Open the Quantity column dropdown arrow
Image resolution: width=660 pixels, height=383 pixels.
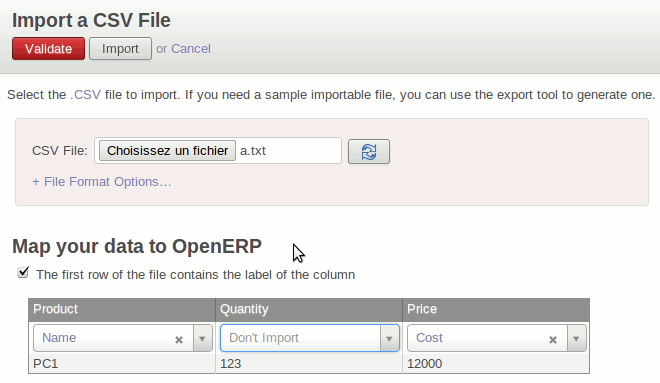389,338
